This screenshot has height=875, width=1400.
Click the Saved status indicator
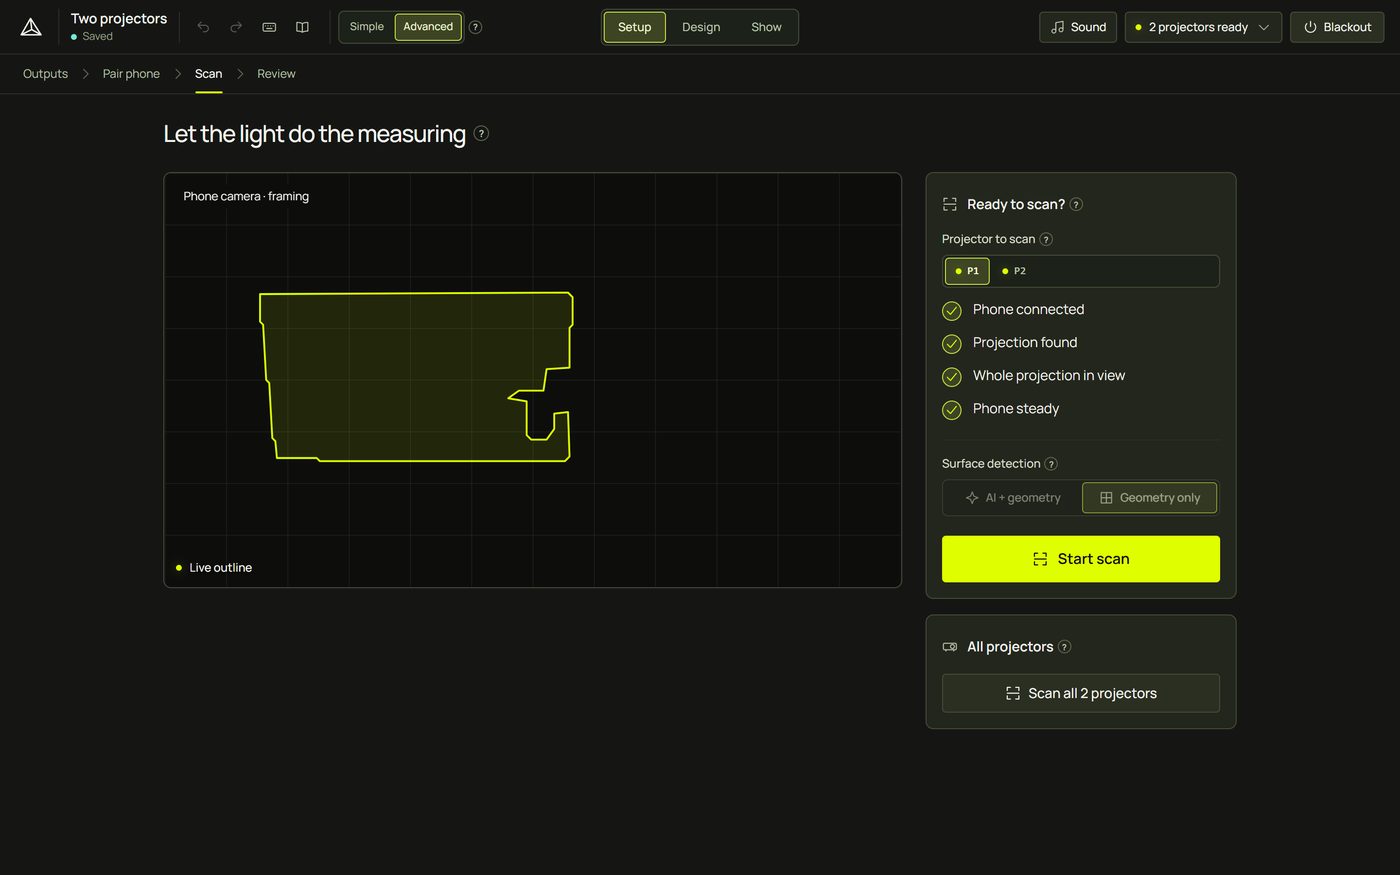point(92,37)
